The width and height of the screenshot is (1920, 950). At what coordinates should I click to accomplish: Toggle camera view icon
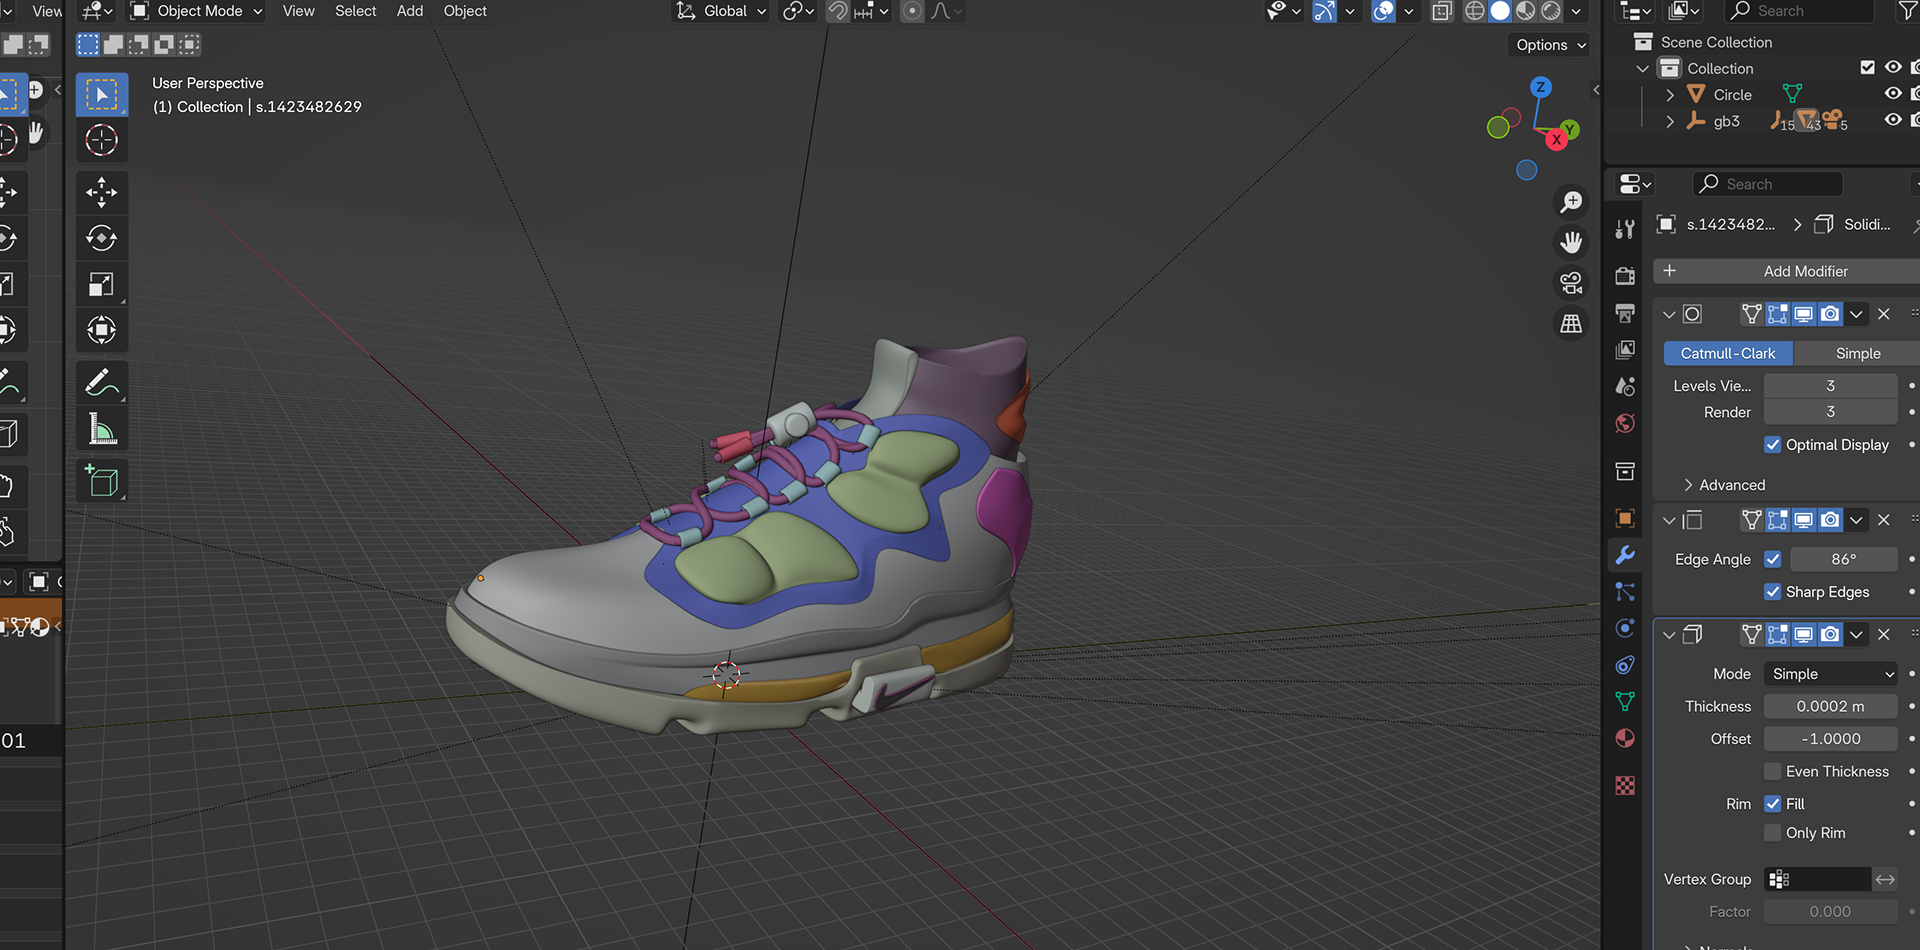pyautogui.click(x=1571, y=283)
